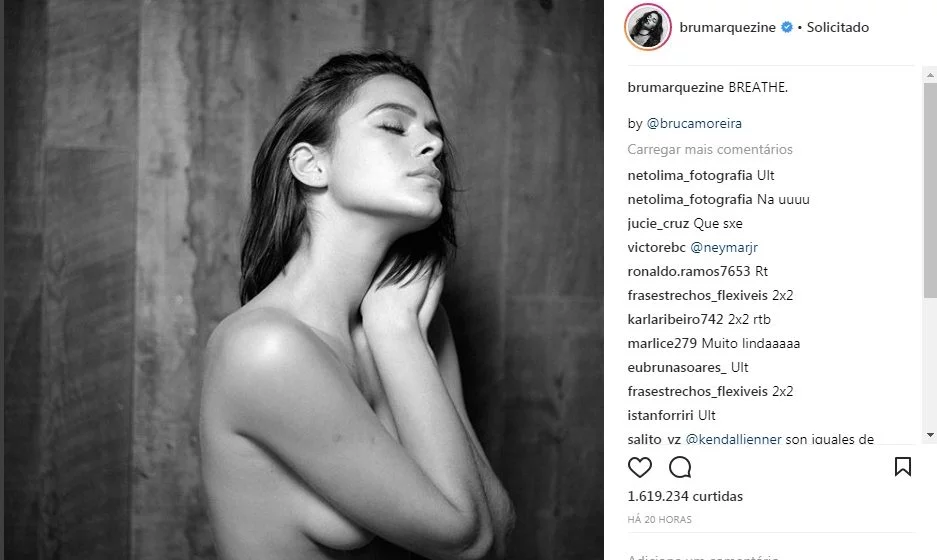Open the comment bubble icon
Viewport: 937px width, 560px height.
point(680,467)
